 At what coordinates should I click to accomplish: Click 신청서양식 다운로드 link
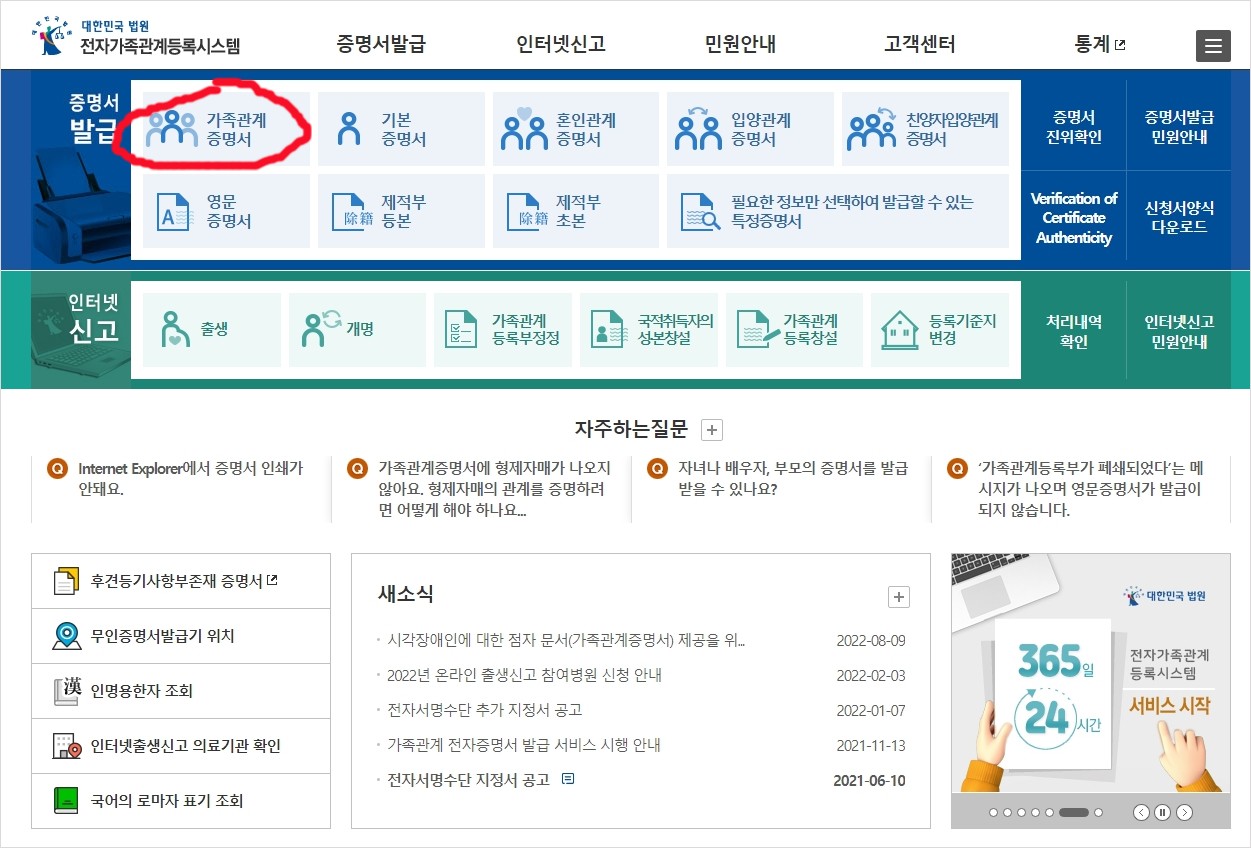[1179, 217]
